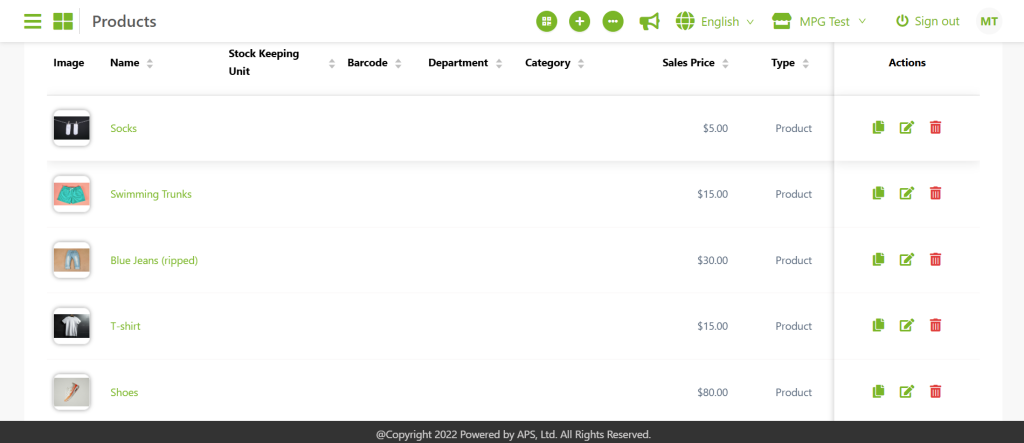Viewport: 1024px width, 443px height.
Task: Open the Shoes product link
Action: tap(124, 392)
